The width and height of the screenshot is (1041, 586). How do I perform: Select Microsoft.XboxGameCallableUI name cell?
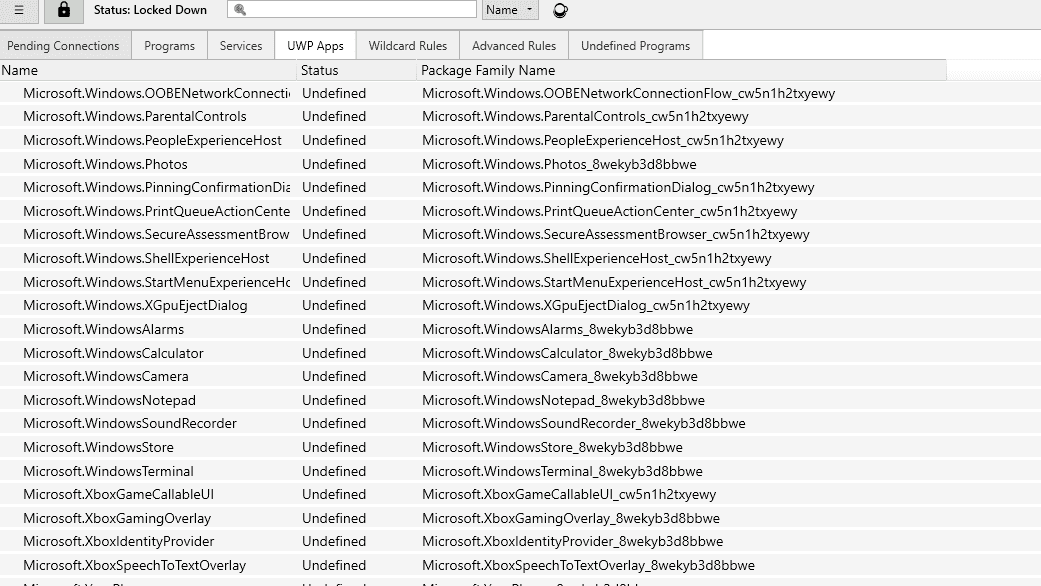[118, 494]
